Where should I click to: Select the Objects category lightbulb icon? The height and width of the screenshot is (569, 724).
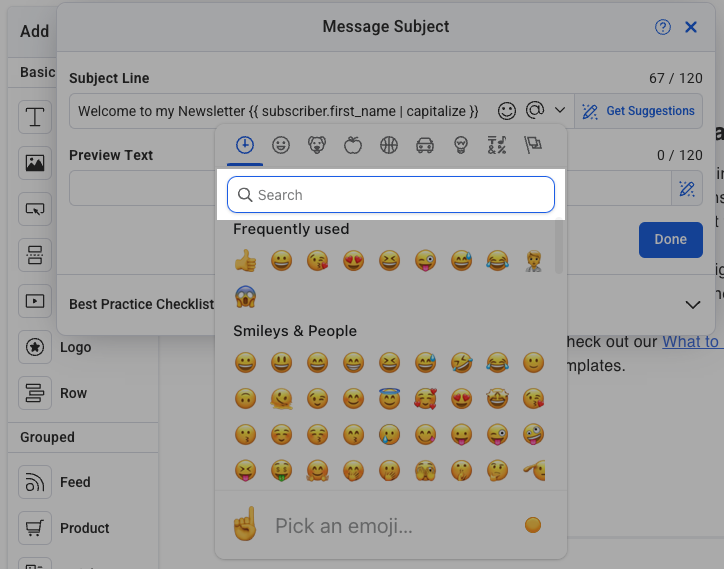click(x=461, y=146)
